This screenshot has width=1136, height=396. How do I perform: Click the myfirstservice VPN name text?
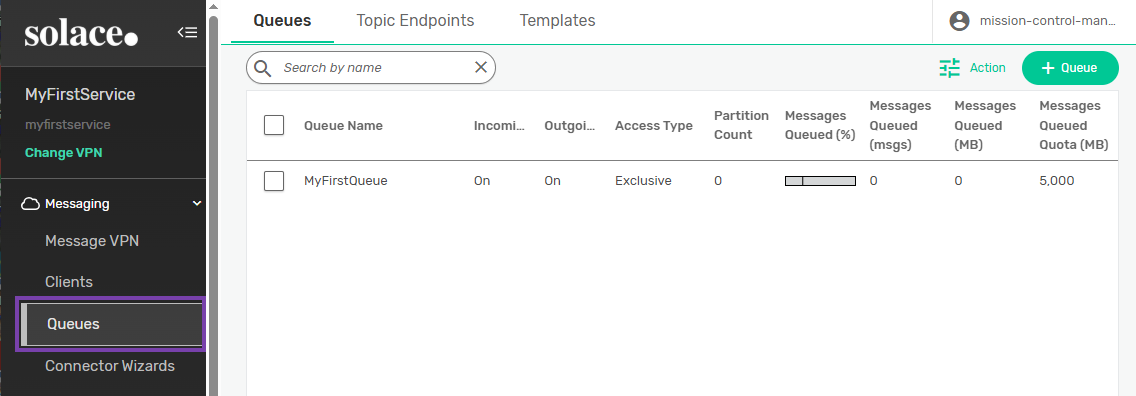click(67, 125)
